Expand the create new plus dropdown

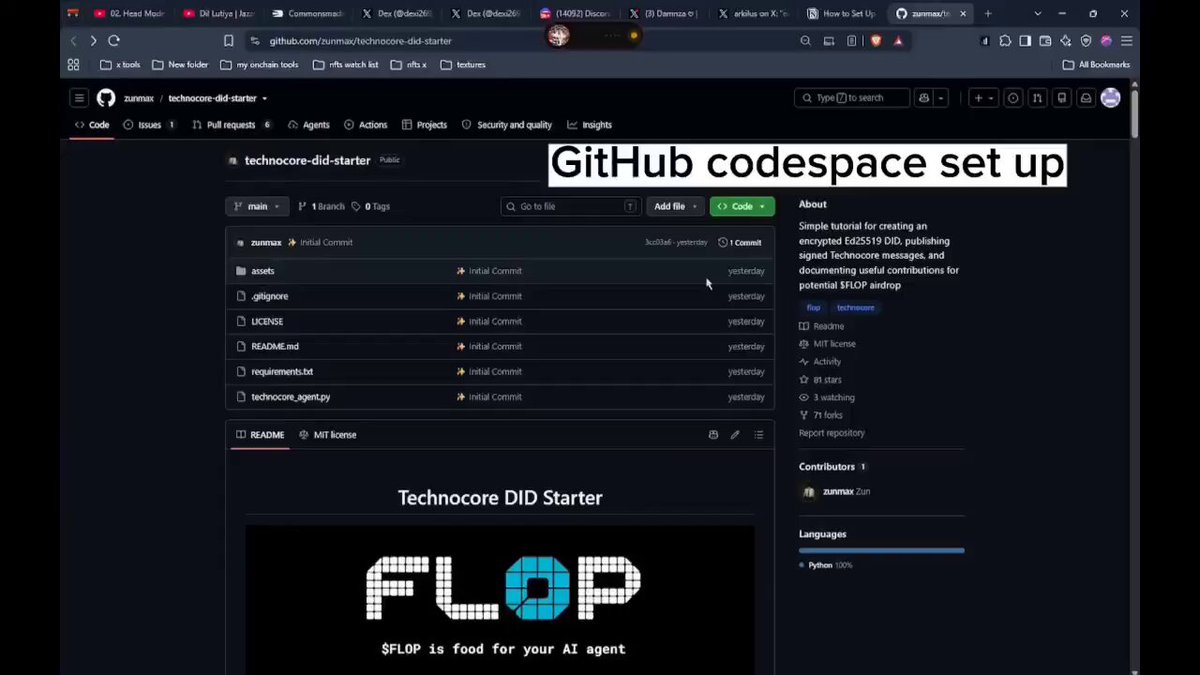click(x=984, y=98)
